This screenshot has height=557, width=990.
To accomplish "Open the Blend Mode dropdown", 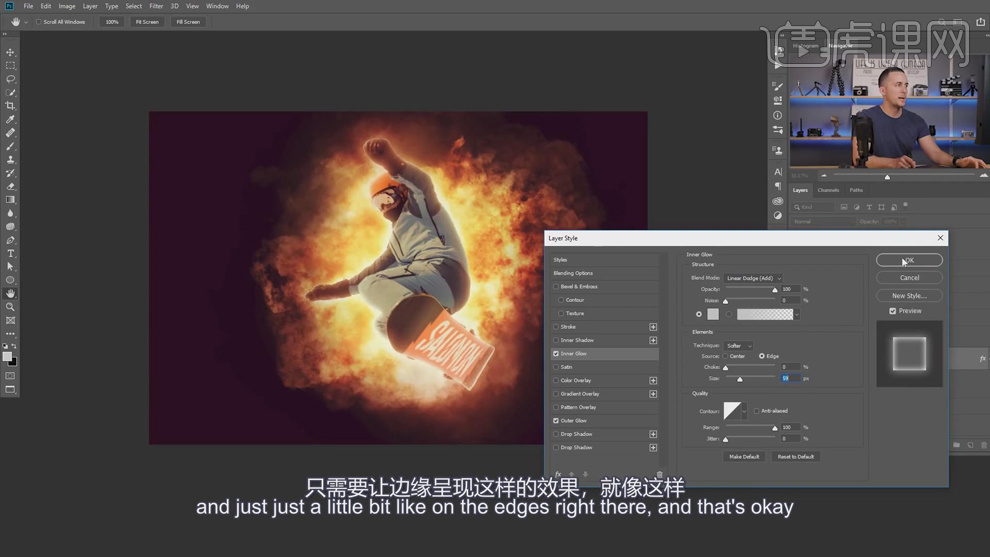I will click(x=753, y=278).
